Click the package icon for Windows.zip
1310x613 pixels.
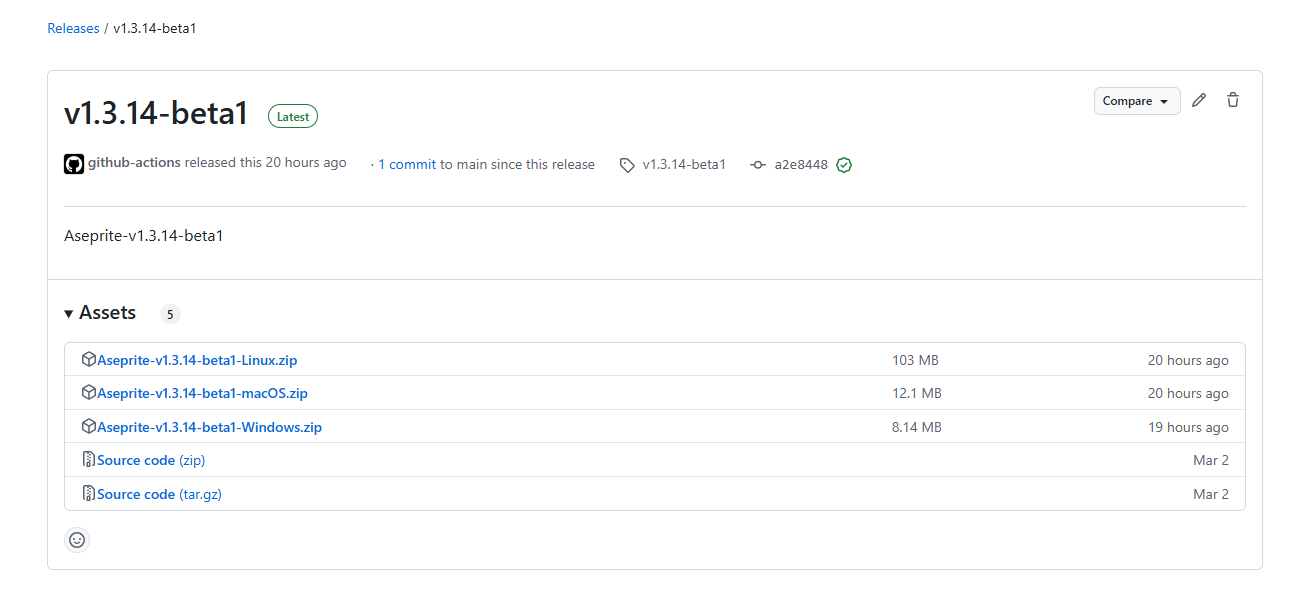(x=89, y=426)
